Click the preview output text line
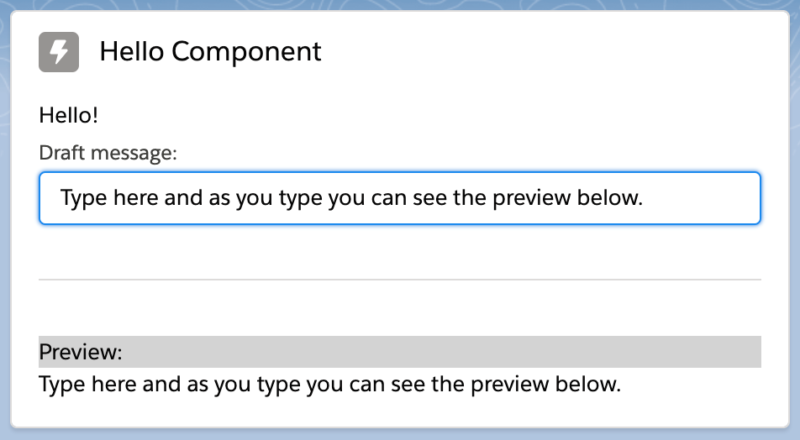 coord(330,383)
